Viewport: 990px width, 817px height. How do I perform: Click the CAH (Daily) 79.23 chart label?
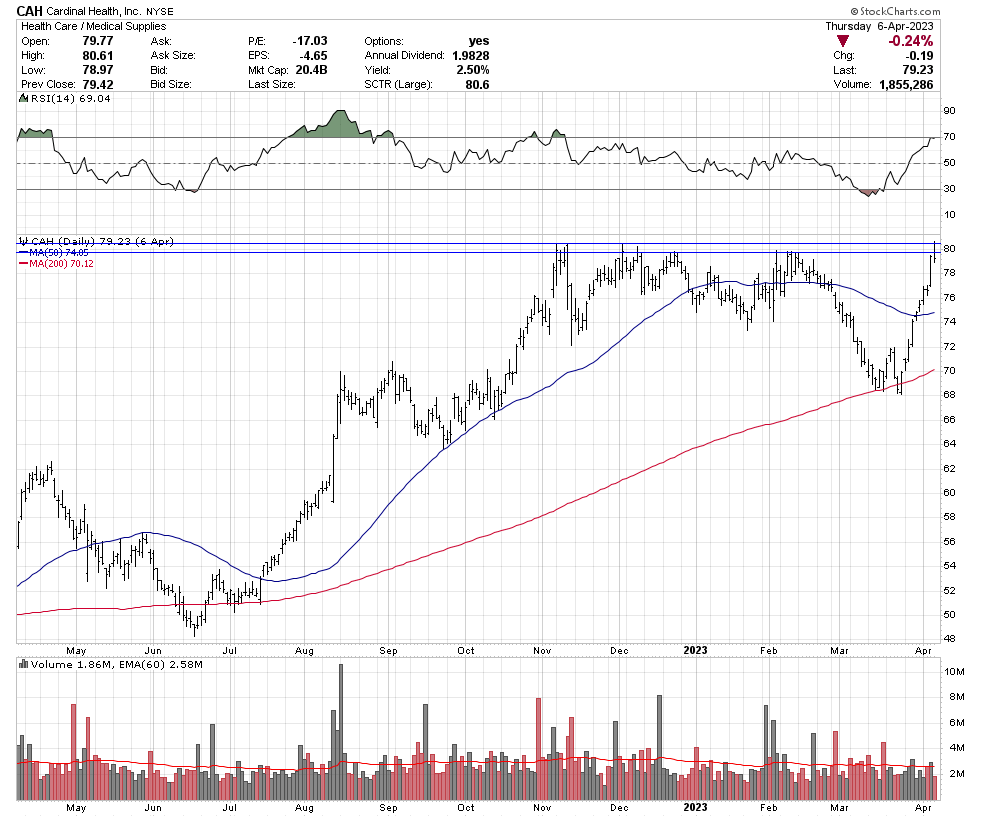pos(102,241)
